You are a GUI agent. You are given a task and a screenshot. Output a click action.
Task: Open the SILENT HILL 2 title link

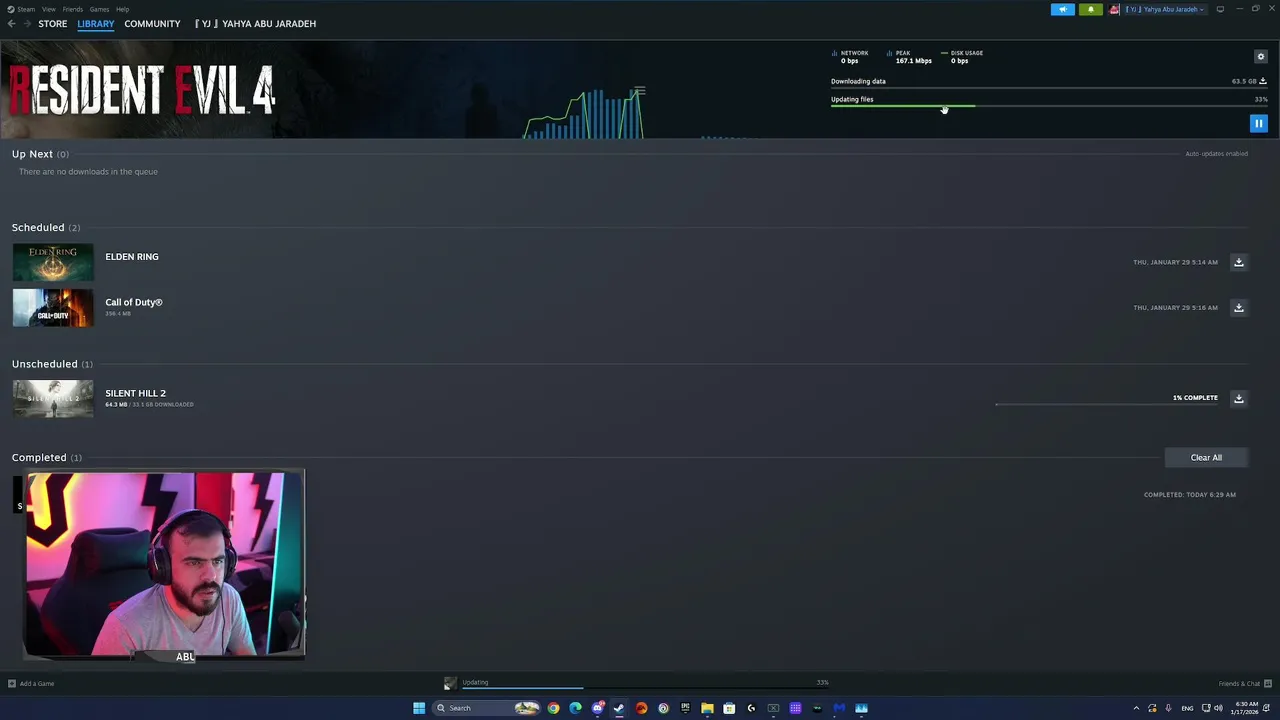[x=136, y=393]
